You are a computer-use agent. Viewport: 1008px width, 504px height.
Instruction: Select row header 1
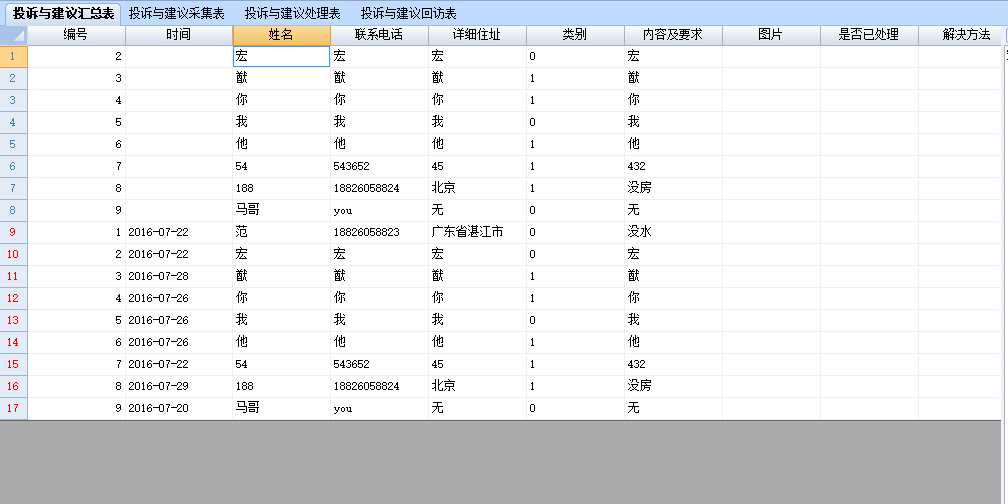pos(14,57)
